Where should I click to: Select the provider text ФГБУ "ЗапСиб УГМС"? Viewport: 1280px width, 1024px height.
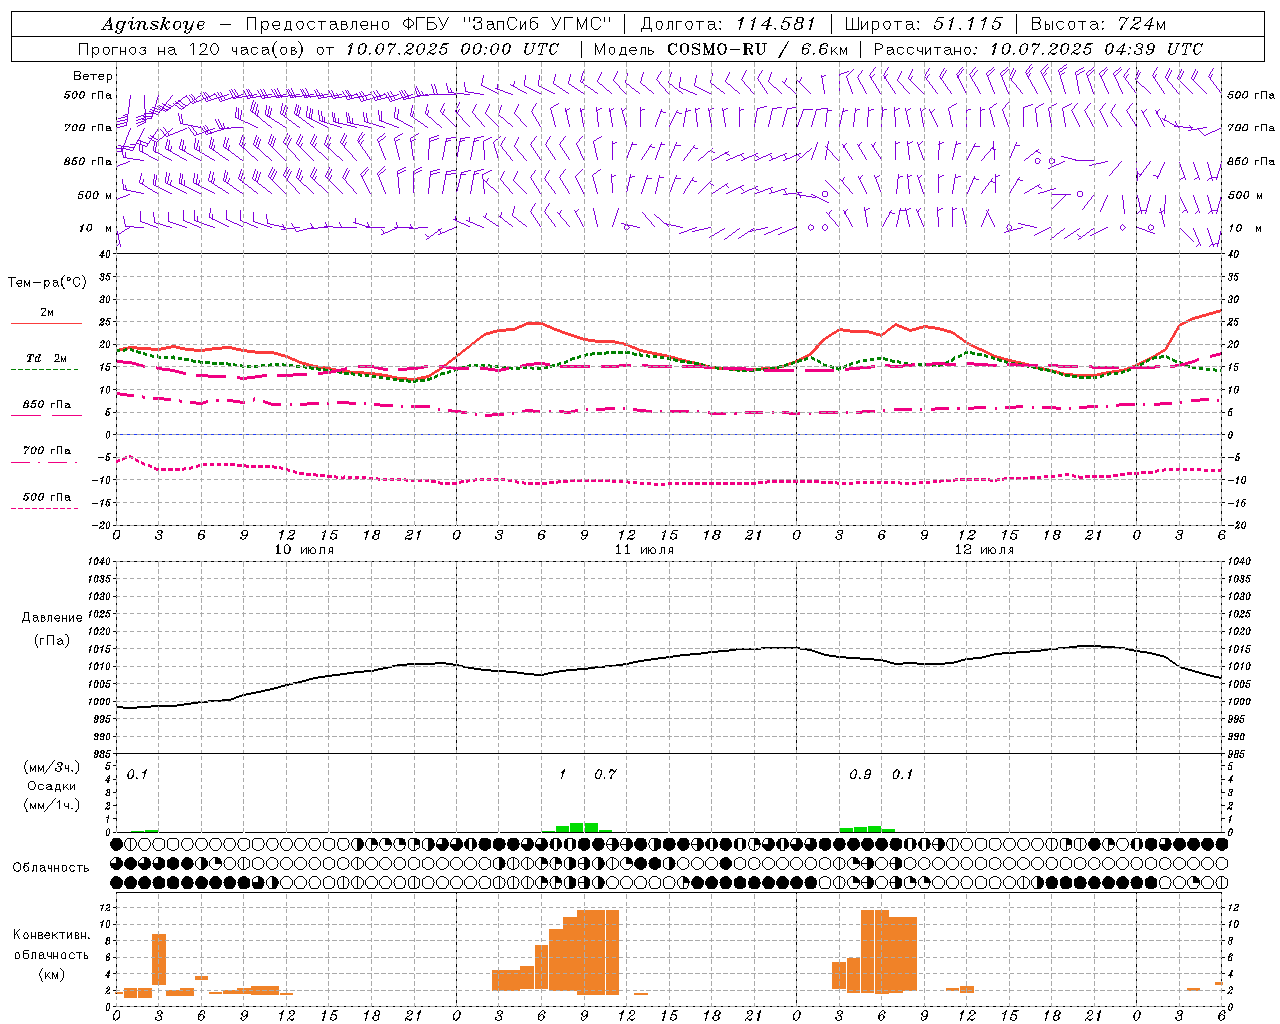[505, 24]
